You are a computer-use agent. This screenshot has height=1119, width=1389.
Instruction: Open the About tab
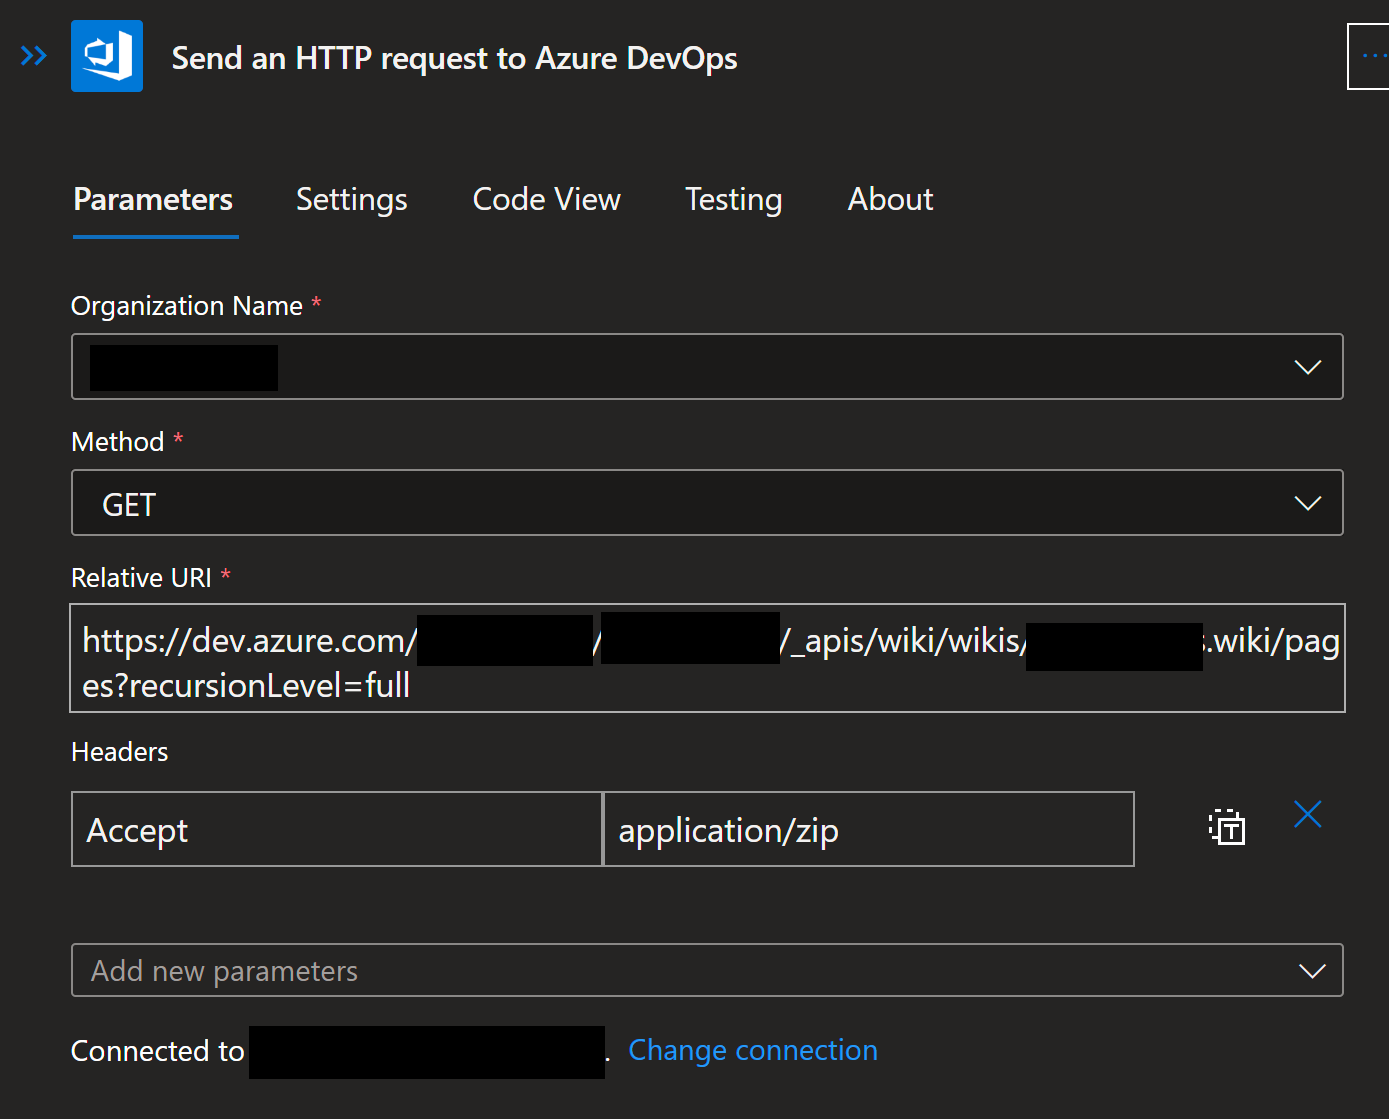889,199
